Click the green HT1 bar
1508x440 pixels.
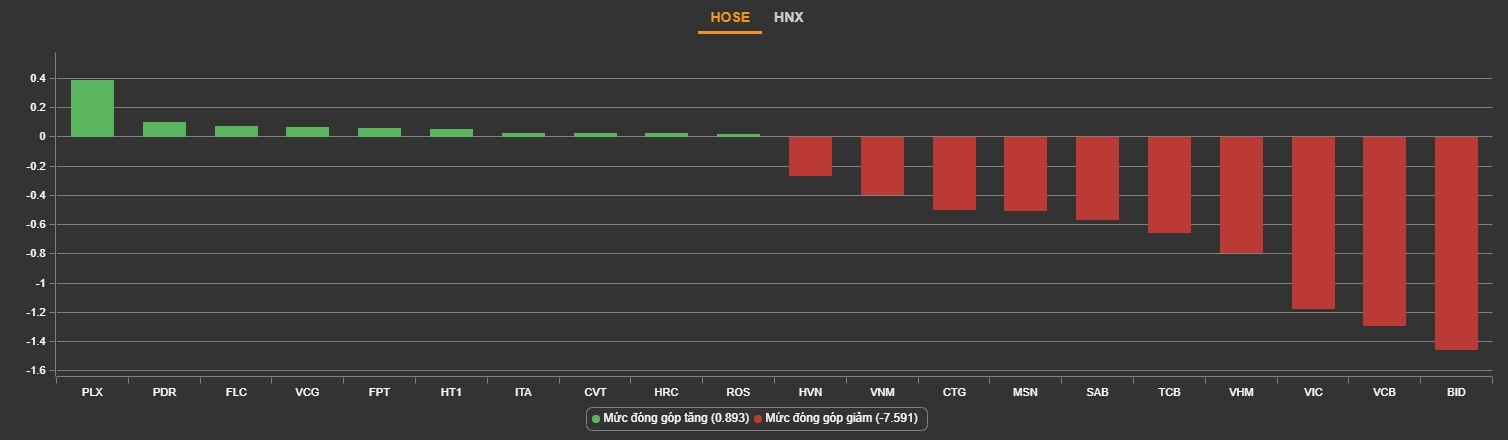click(451, 132)
